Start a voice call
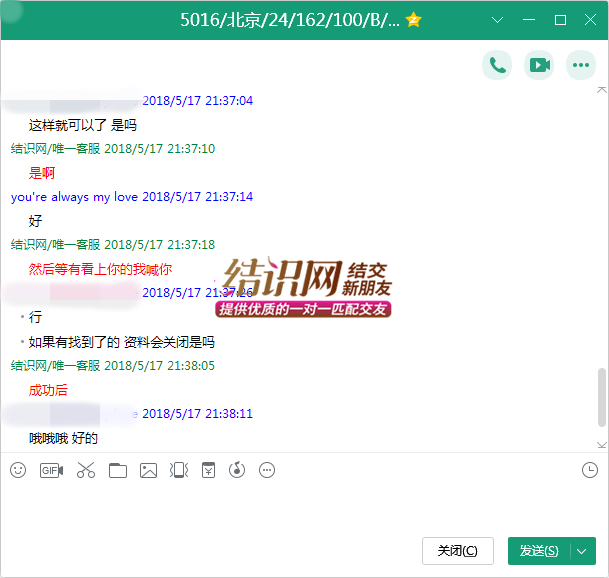The height and width of the screenshot is (578, 609). 497,65
